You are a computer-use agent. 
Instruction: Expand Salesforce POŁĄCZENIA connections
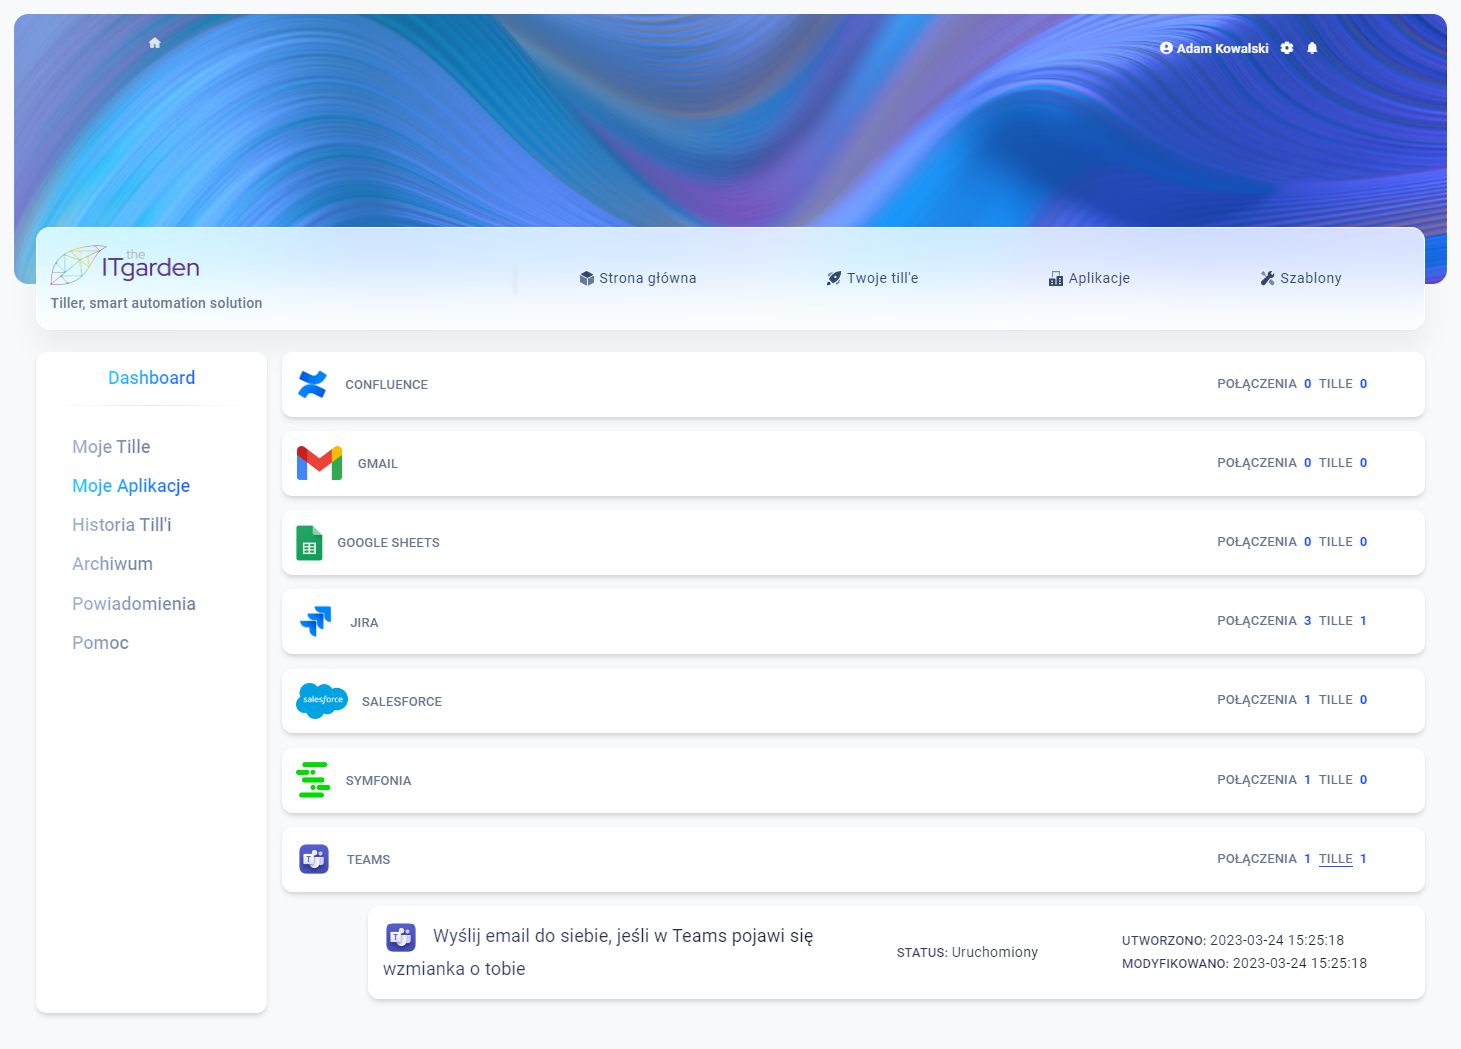(x=1257, y=700)
